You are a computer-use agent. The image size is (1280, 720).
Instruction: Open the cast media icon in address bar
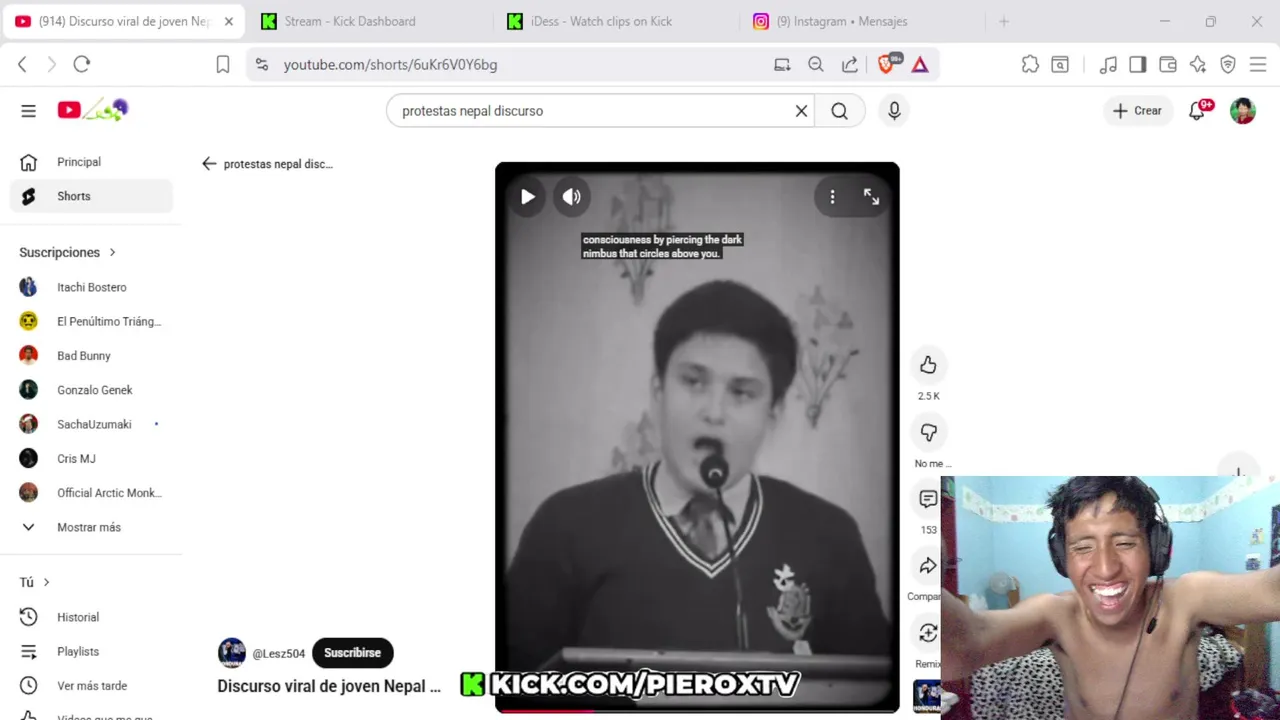click(x=782, y=64)
